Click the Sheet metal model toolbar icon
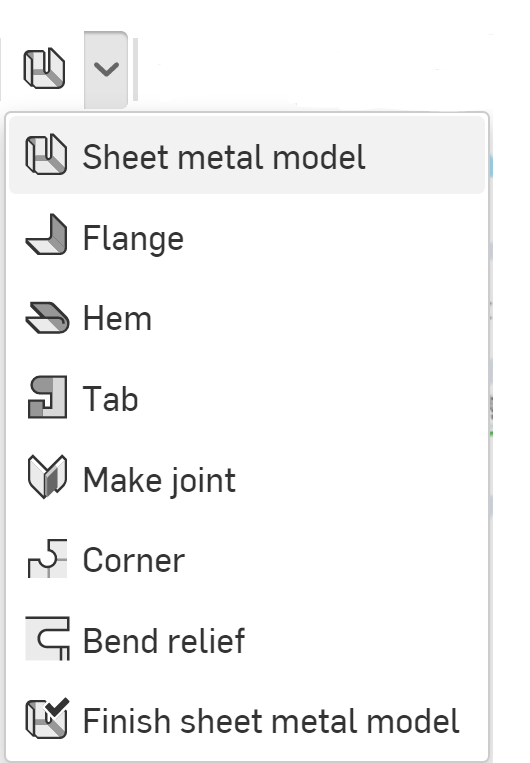This screenshot has width=530, height=763. point(44,68)
